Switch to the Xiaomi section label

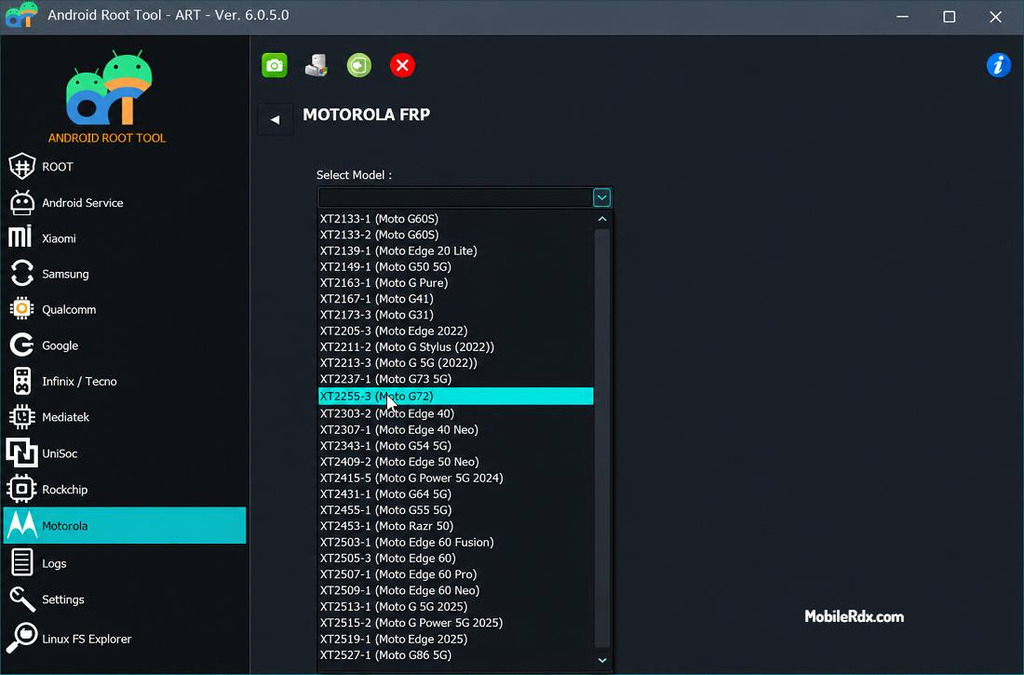tap(59, 239)
